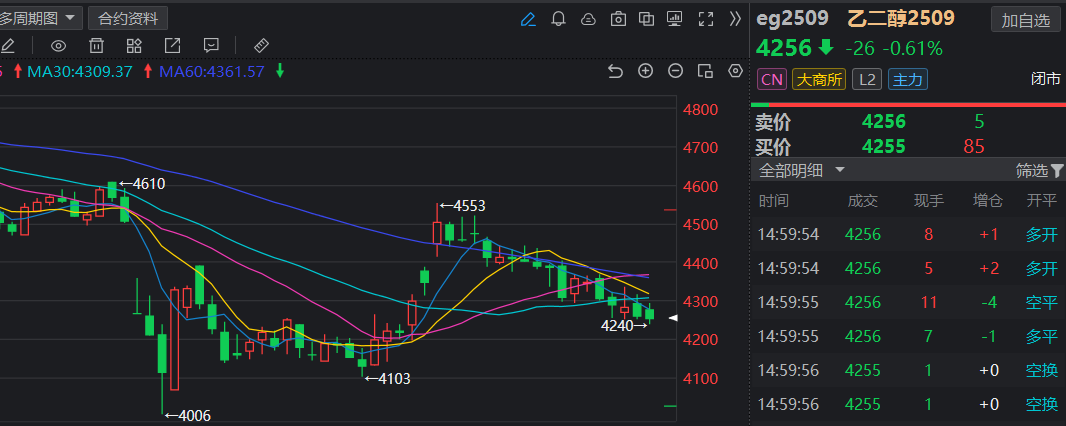This screenshot has height=426, width=1066.
Task: Click the camera screenshot icon
Action: (618, 19)
